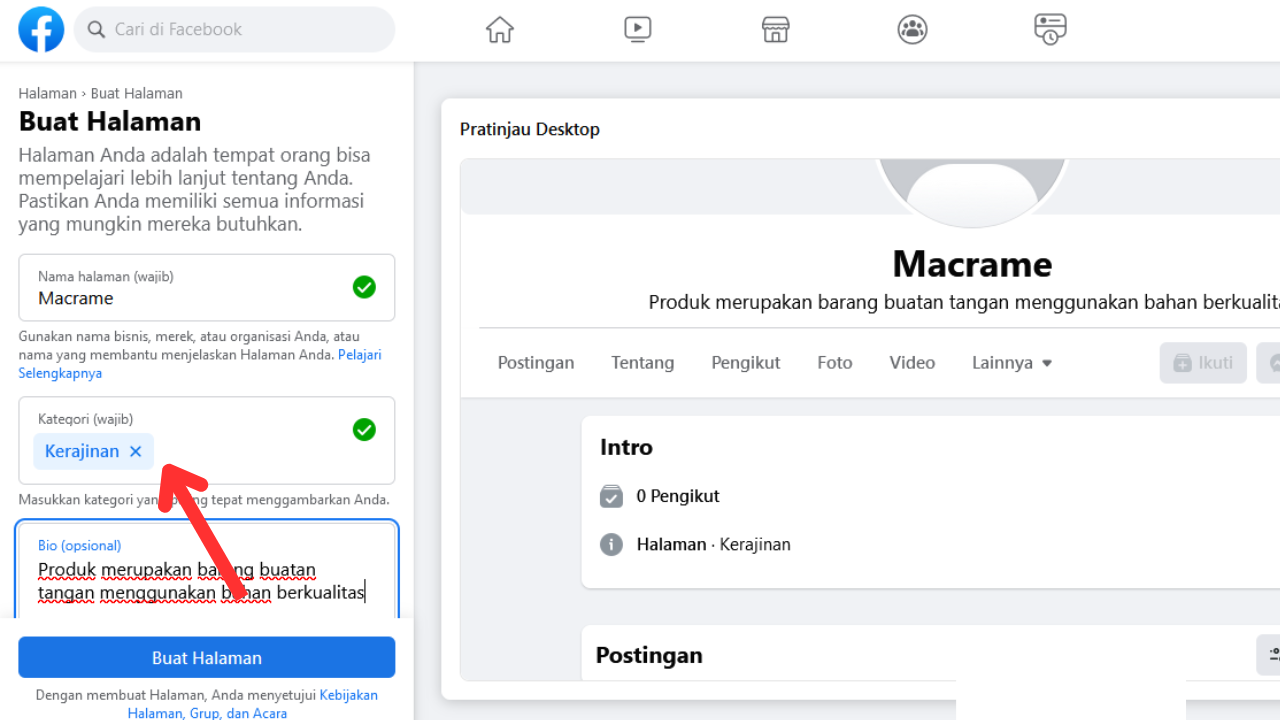This screenshot has width=1280, height=720.
Task: Remove the Kerajinan category chip
Action: [x=136, y=451]
